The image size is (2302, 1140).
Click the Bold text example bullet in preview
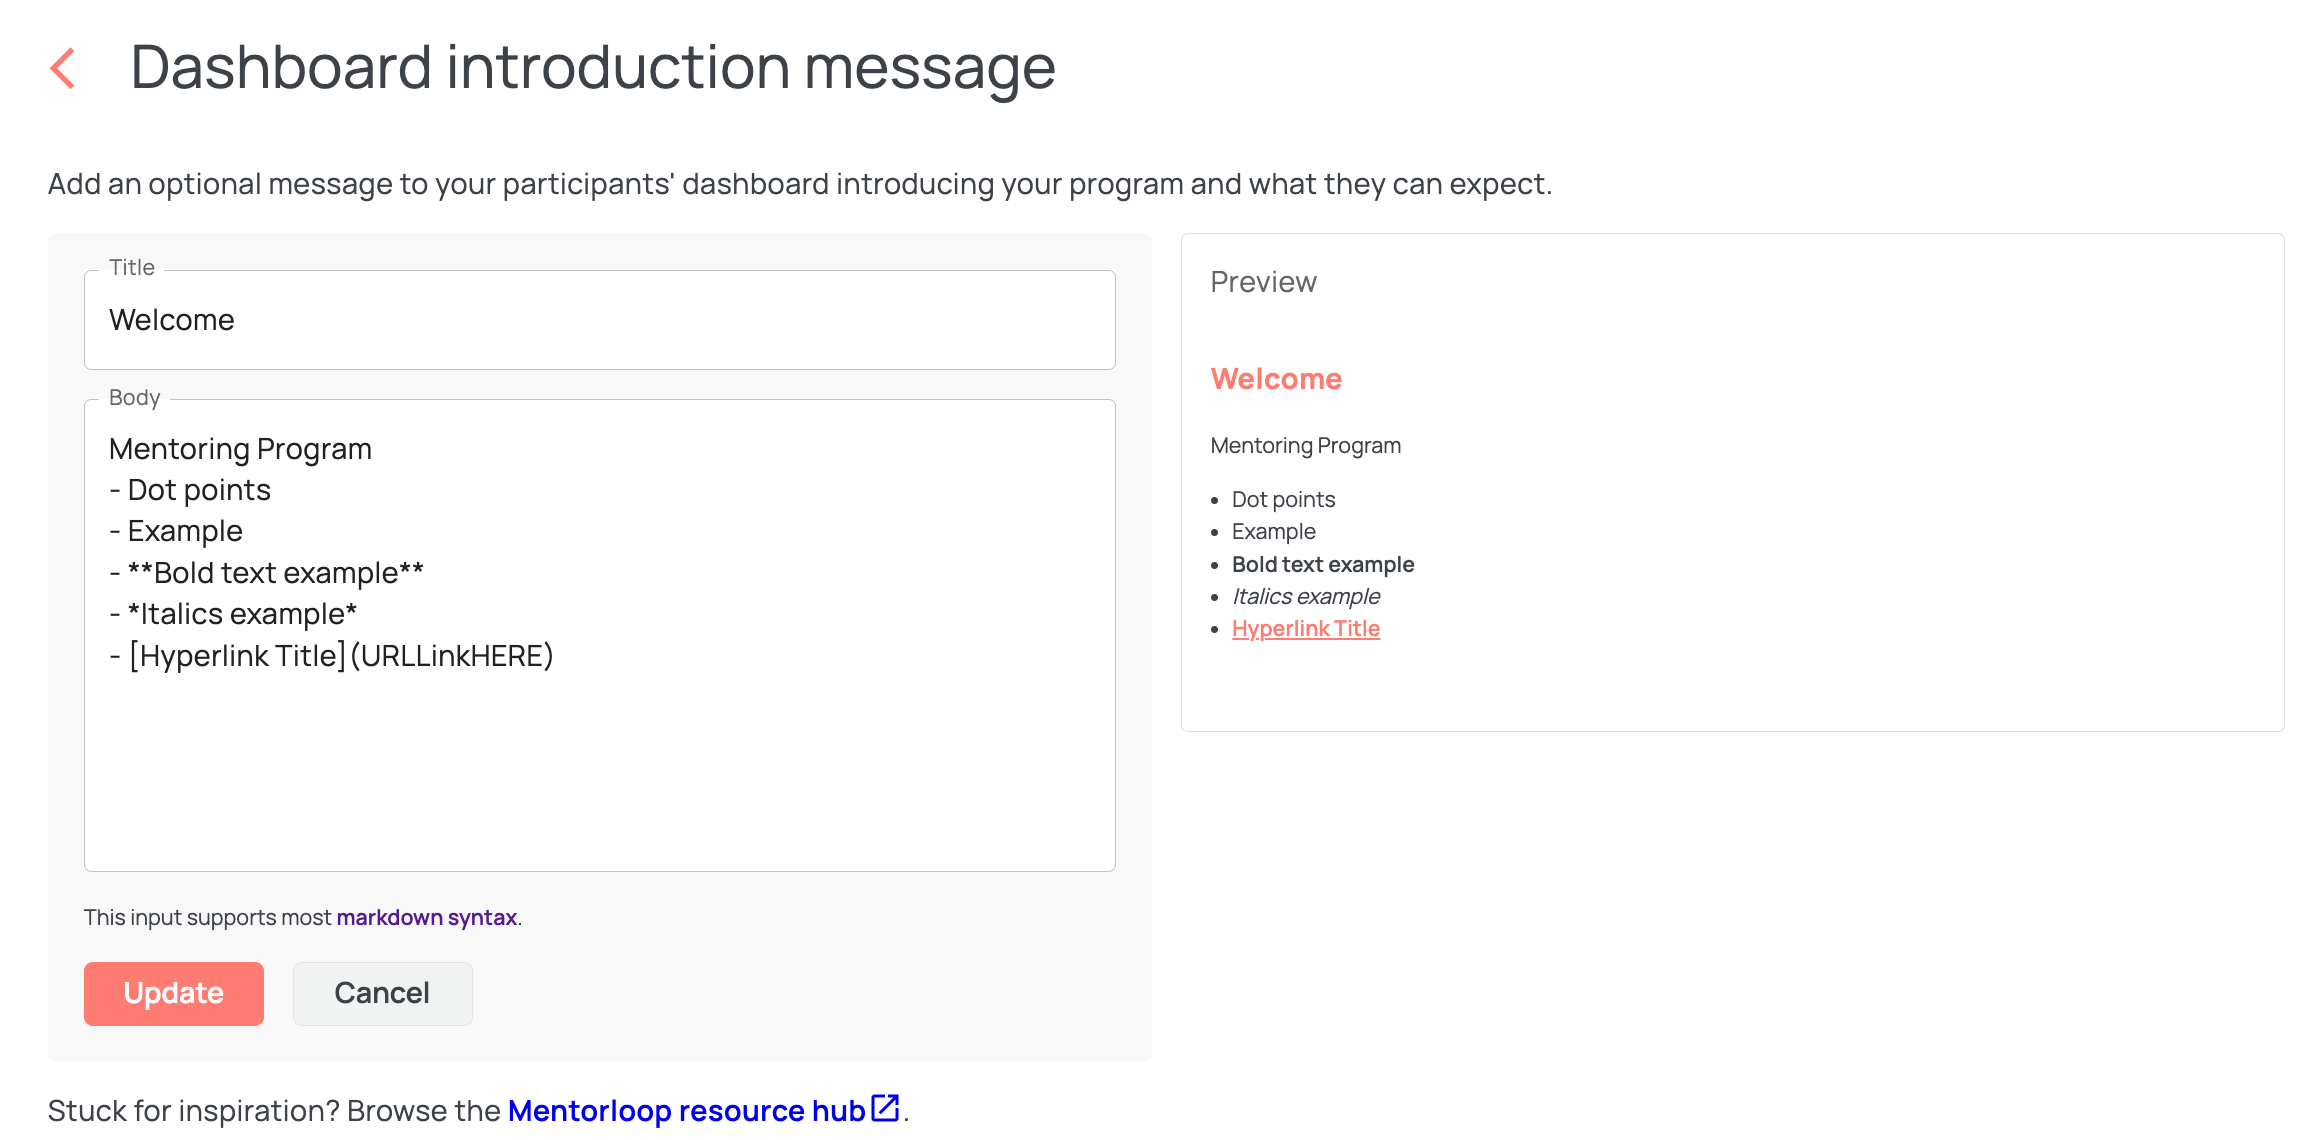coord(1323,564)
